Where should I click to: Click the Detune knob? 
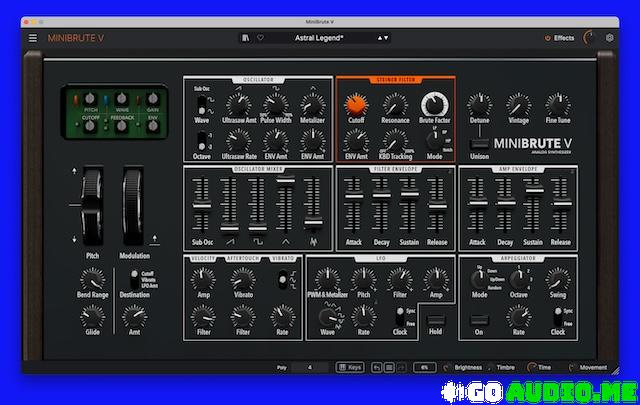(x=479, y=105)
